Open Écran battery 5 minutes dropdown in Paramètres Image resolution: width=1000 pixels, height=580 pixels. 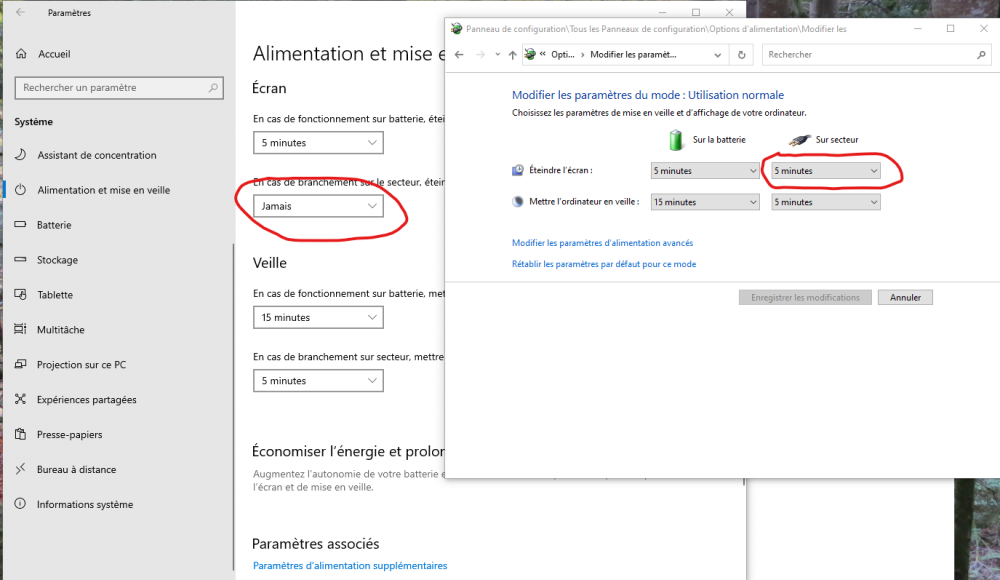[318, 143]
